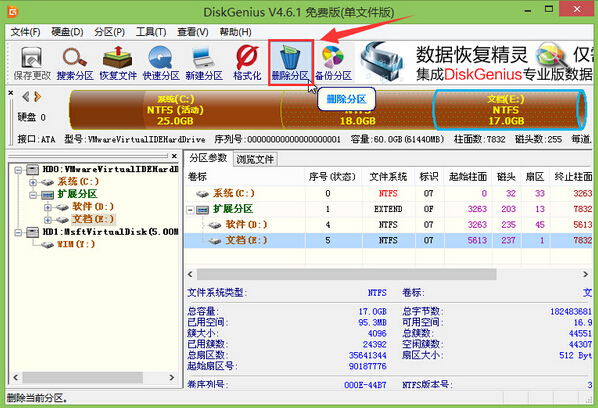The height and width of the screenshot is (408, 598).
Task: Open the 工具(T) menu
Action: tap(151, 32)
